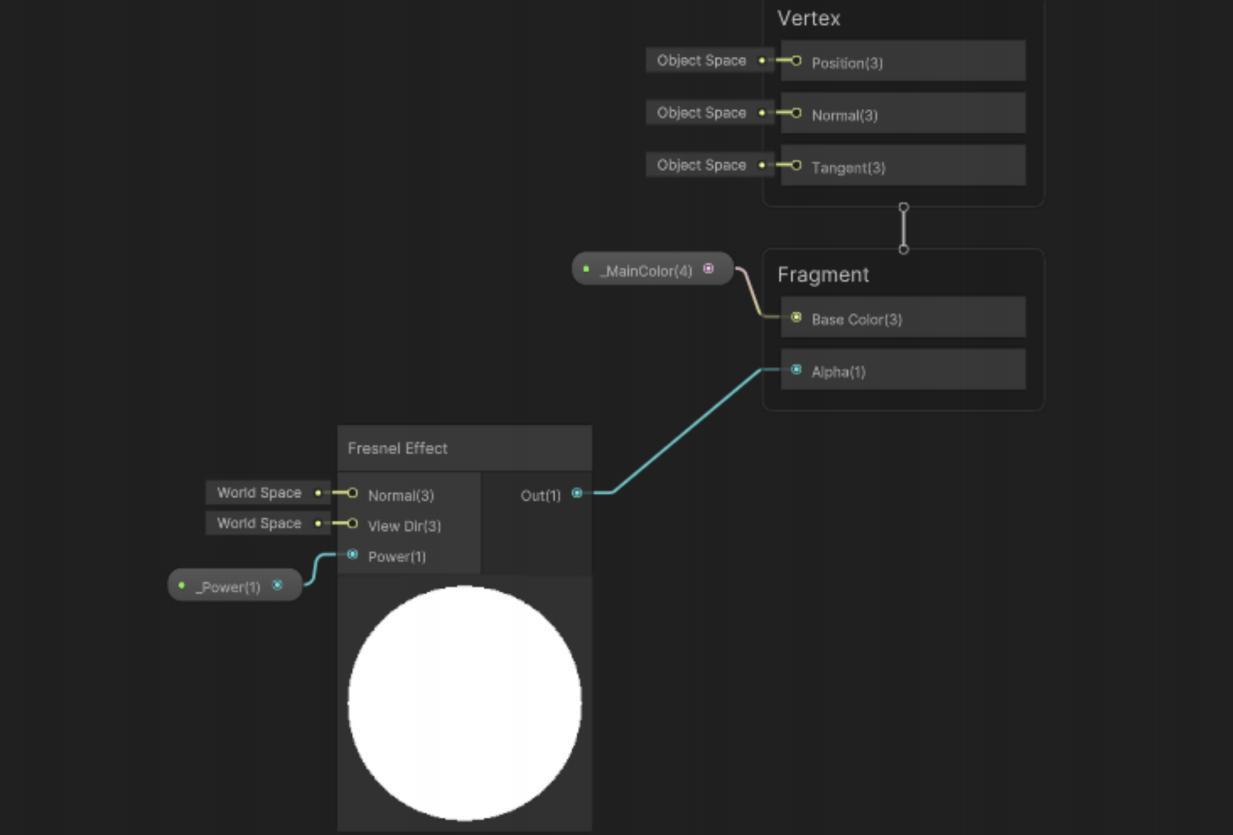Select the Alpha(1) block row
This screenshot has width=1233, height=835.
(x=903, y=369)
